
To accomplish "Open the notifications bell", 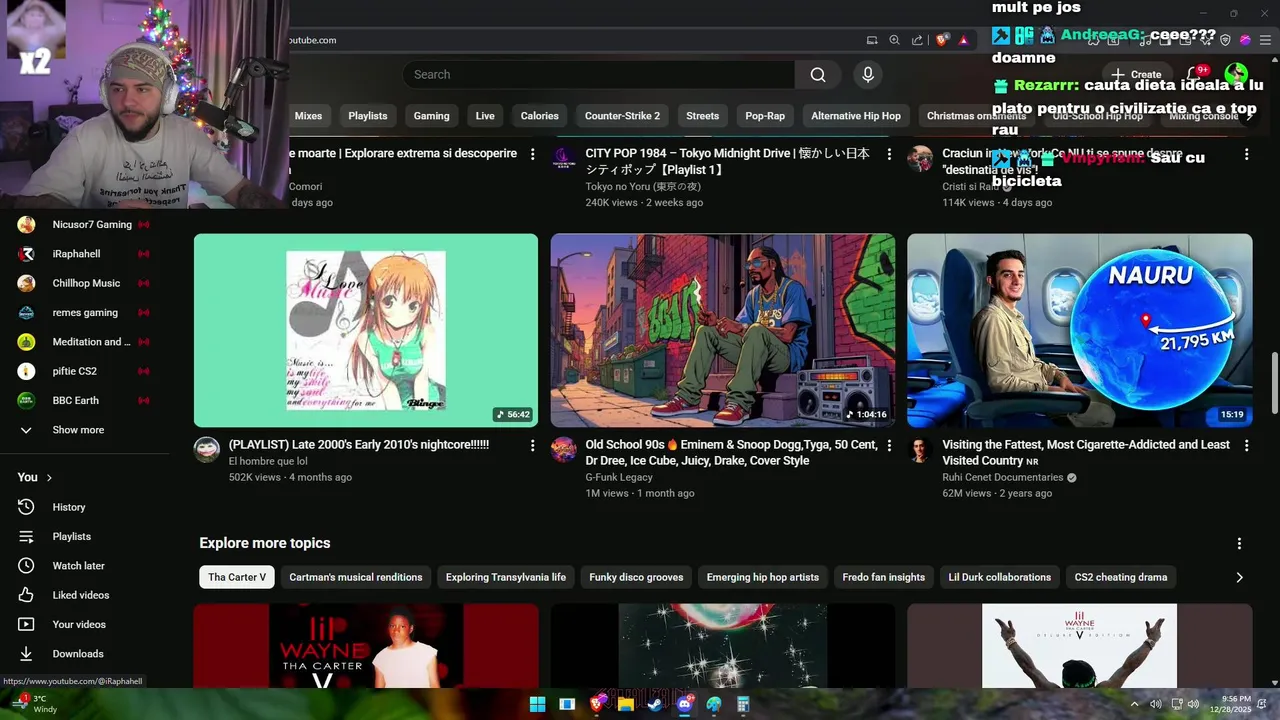I will point(1193,74).
